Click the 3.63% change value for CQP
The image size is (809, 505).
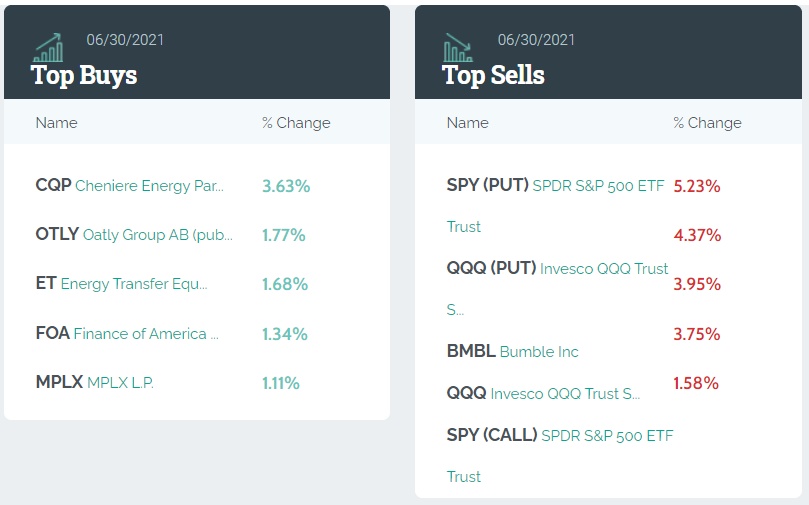click(286, 186)
